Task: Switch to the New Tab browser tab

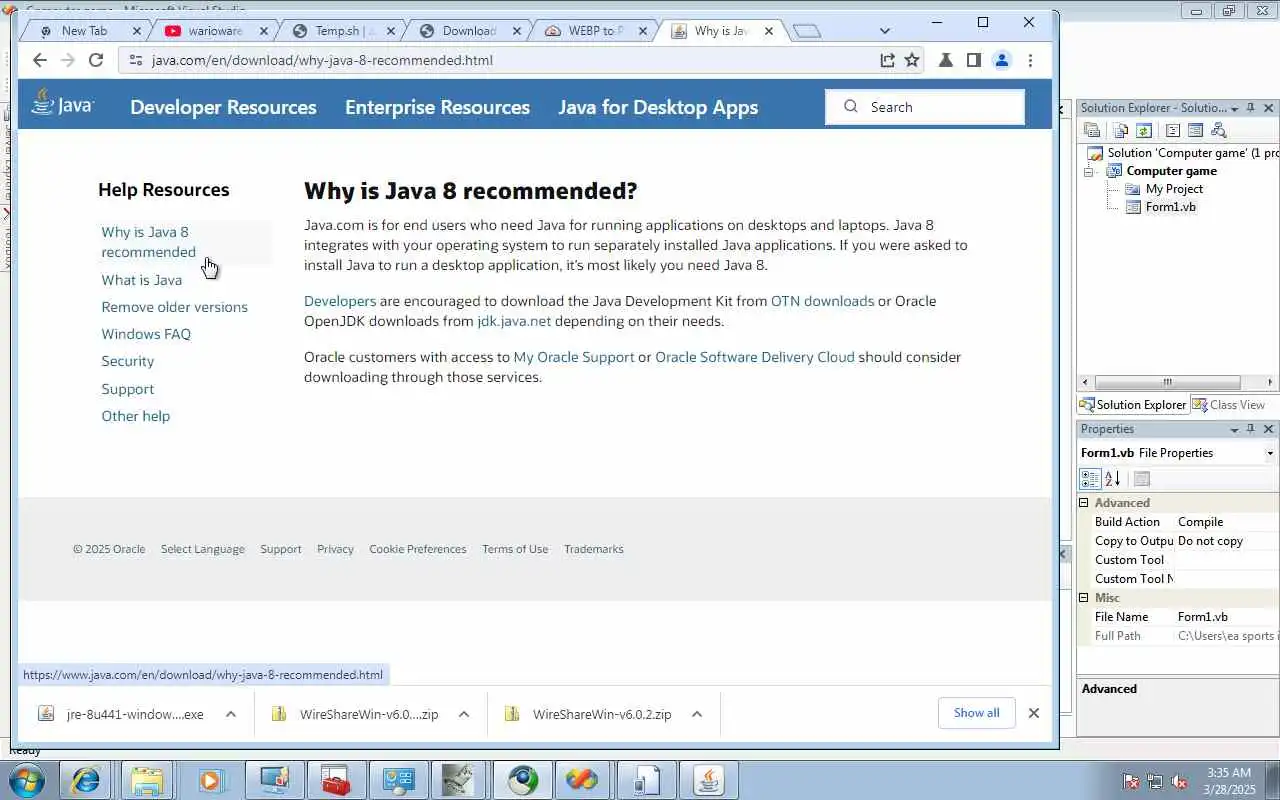Action: (x=84, y=31)
